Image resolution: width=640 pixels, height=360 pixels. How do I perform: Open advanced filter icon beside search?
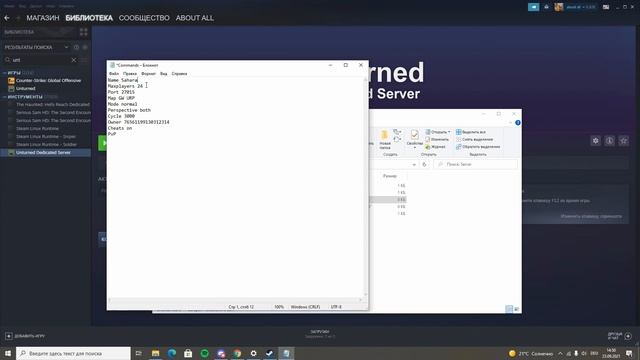click(x=84, y=60)
